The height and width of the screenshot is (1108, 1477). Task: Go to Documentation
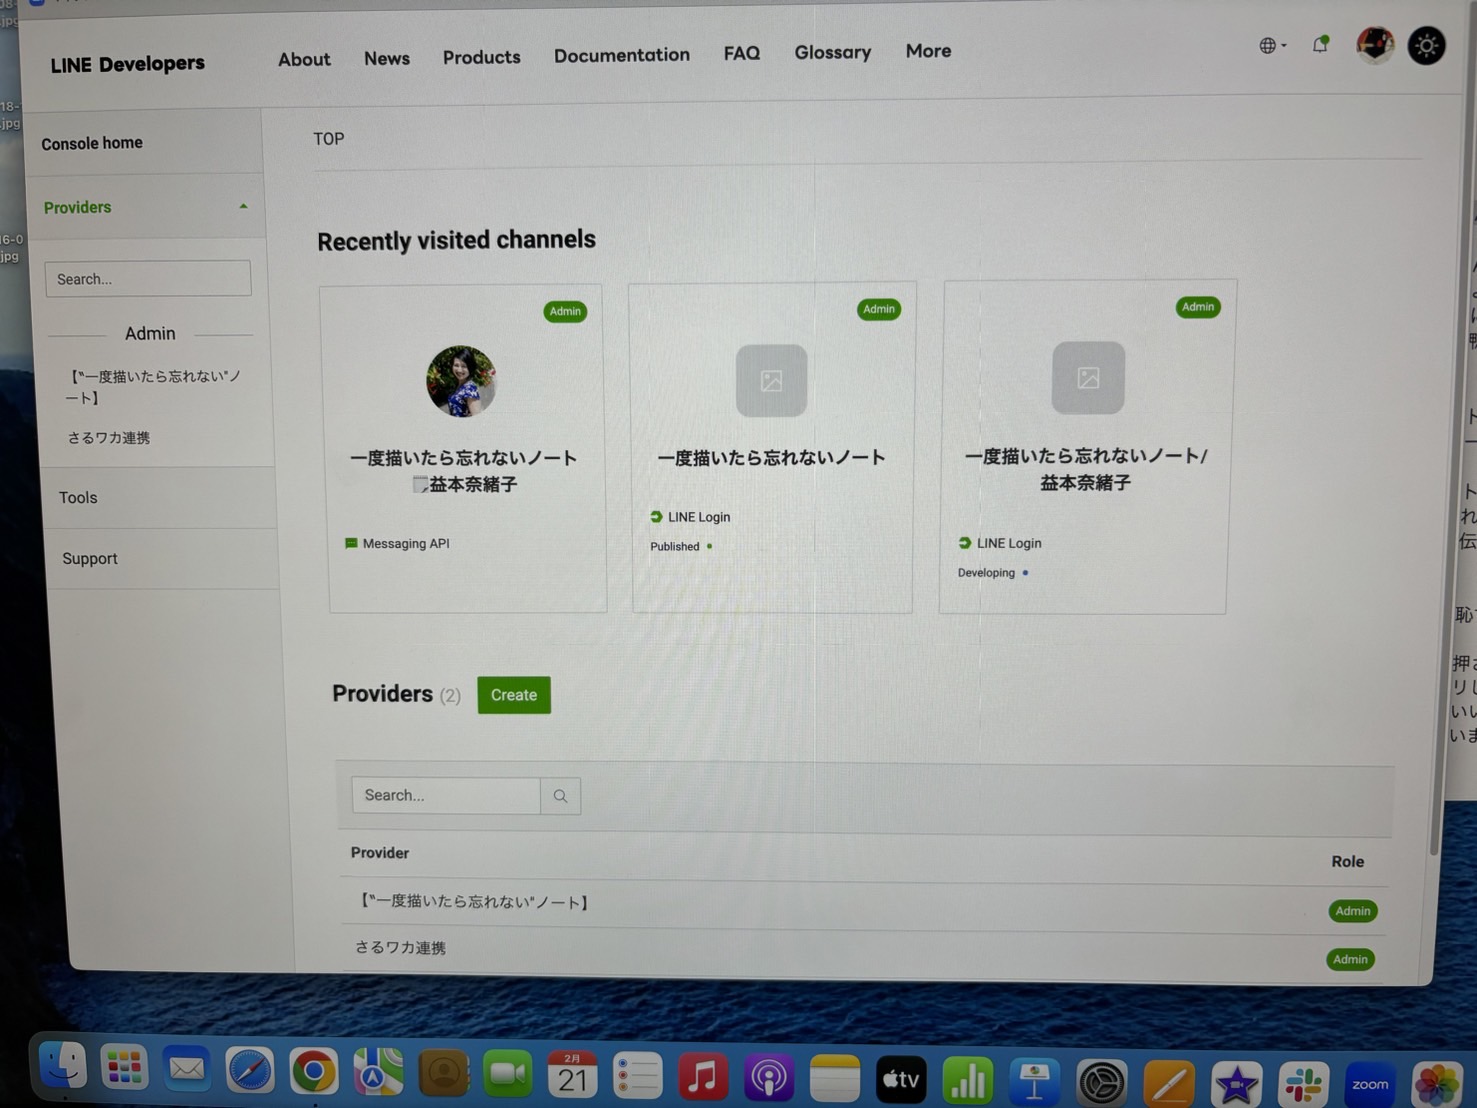pos(621,55)
